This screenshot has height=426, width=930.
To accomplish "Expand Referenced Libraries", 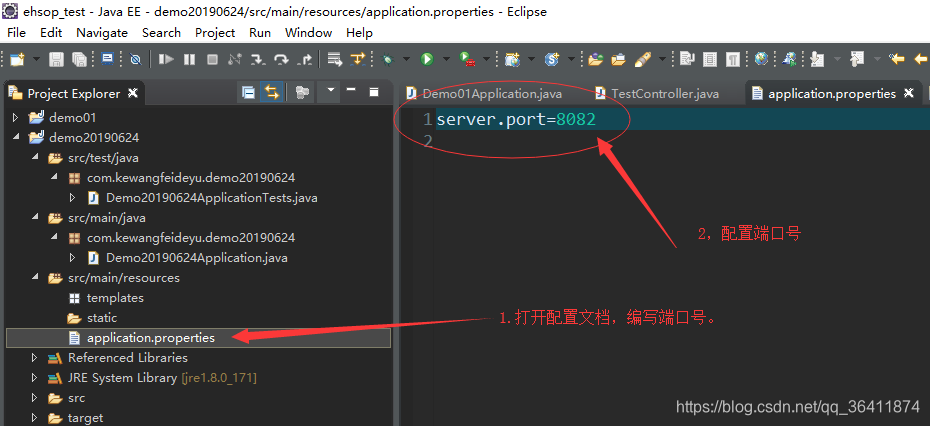I will click(x=35, y=358).
